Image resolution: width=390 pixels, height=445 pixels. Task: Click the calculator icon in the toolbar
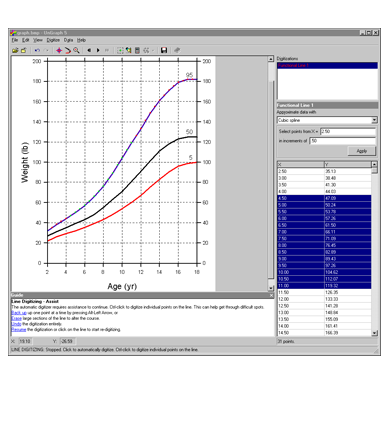tap(137, 50)
